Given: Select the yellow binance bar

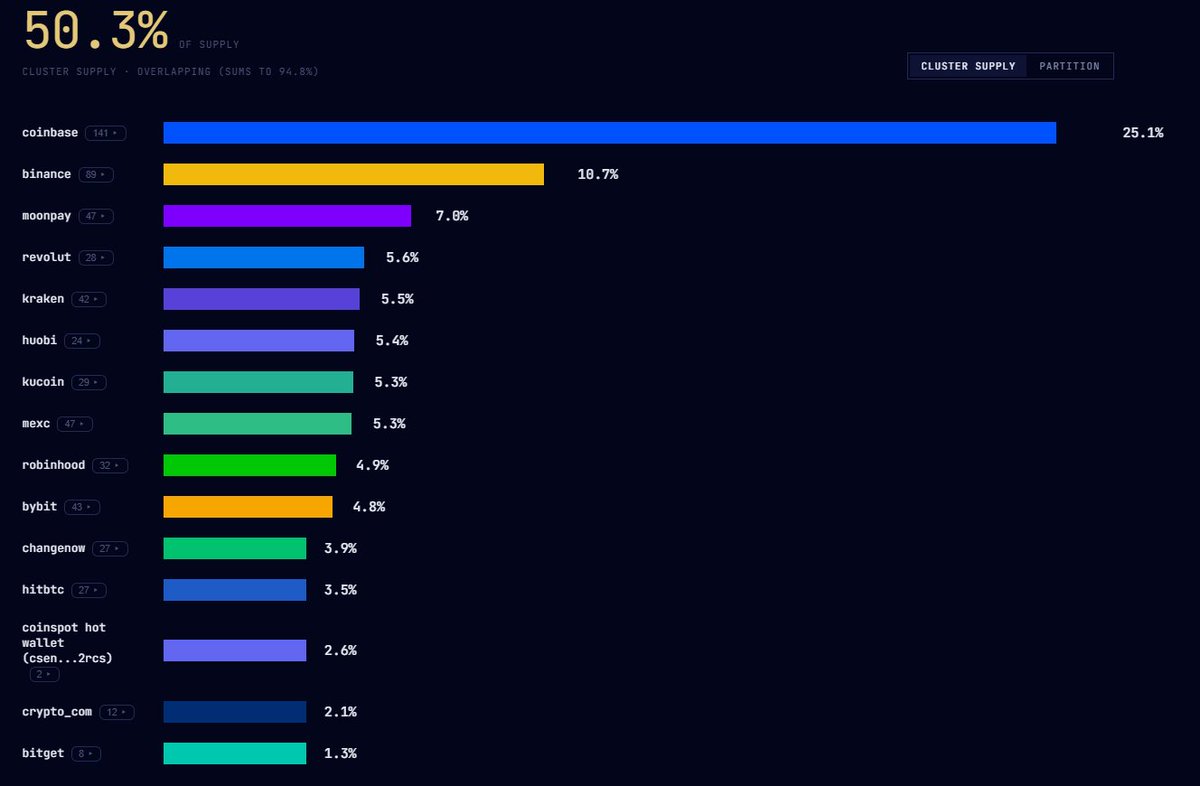Looking at the screenshot, I should click(x=354, y=175).
